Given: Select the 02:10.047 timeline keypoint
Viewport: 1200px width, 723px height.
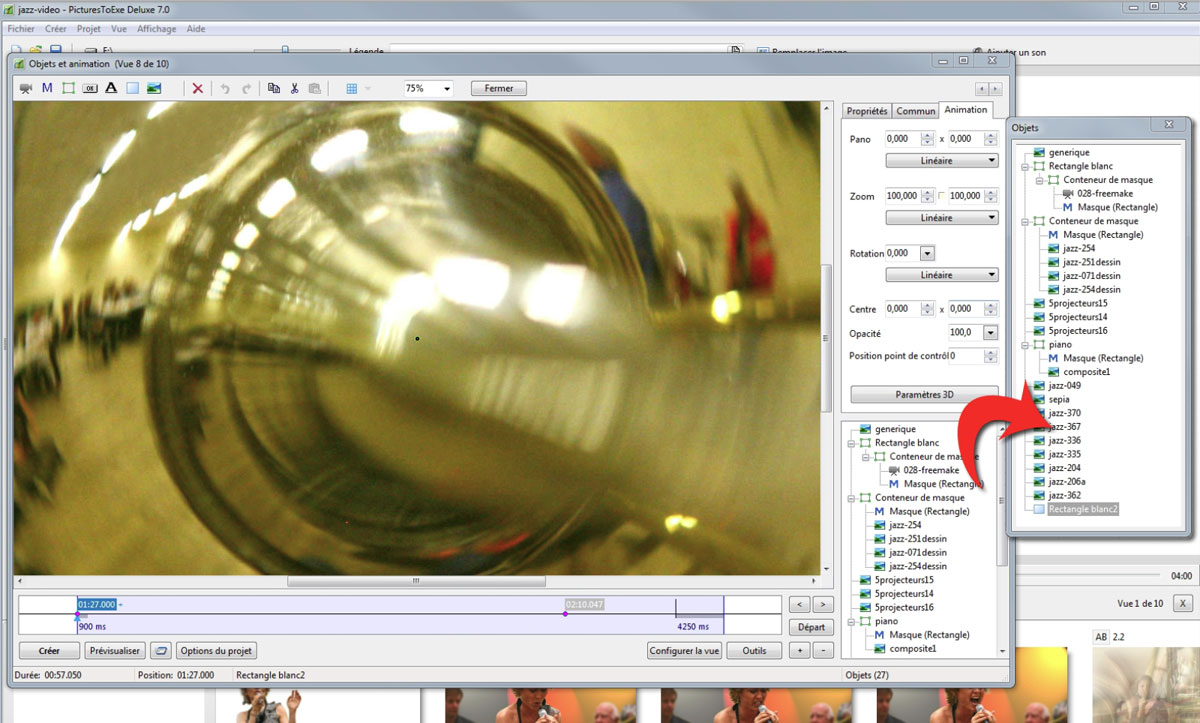Looking at the screenshot, I should click(x=585, y=604).
